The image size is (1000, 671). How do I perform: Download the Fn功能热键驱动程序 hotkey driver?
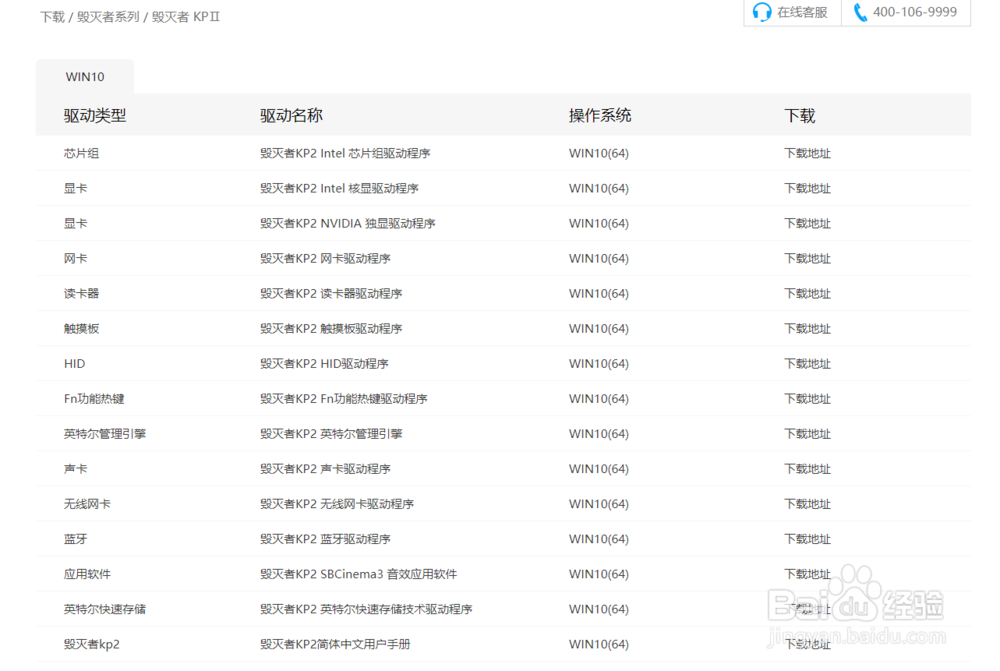[x=807, y=398]
